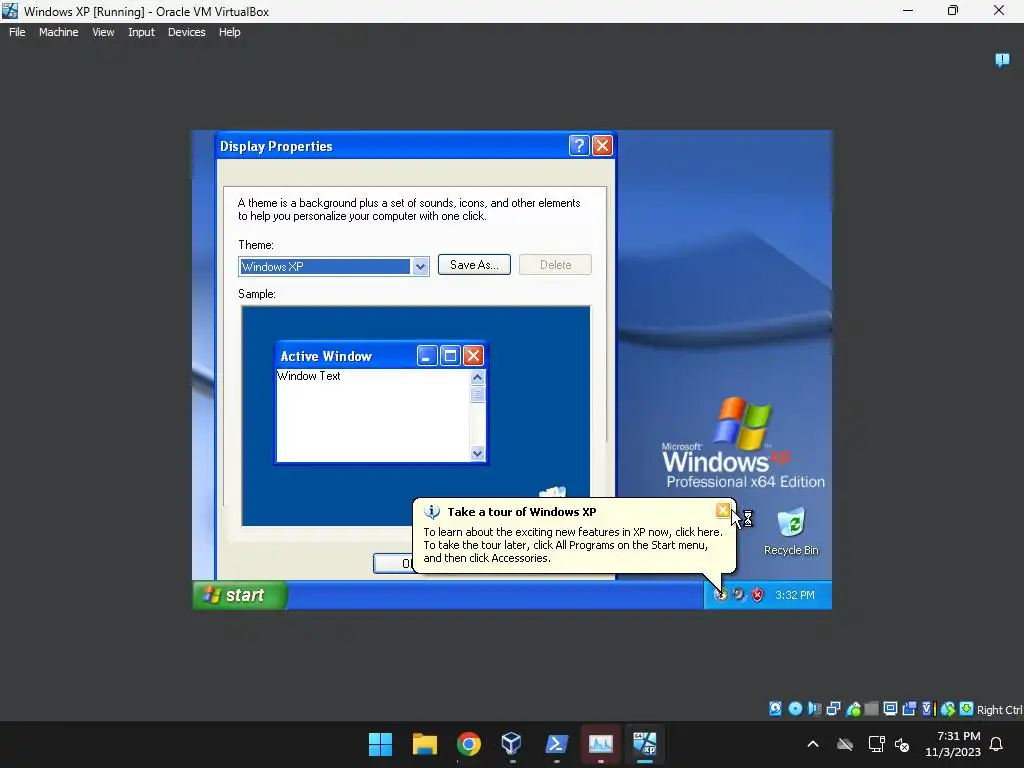Click the network adapter indicator icon
Screen dimensions: 1024x768
pyautogui.click(x=833, y=709)
